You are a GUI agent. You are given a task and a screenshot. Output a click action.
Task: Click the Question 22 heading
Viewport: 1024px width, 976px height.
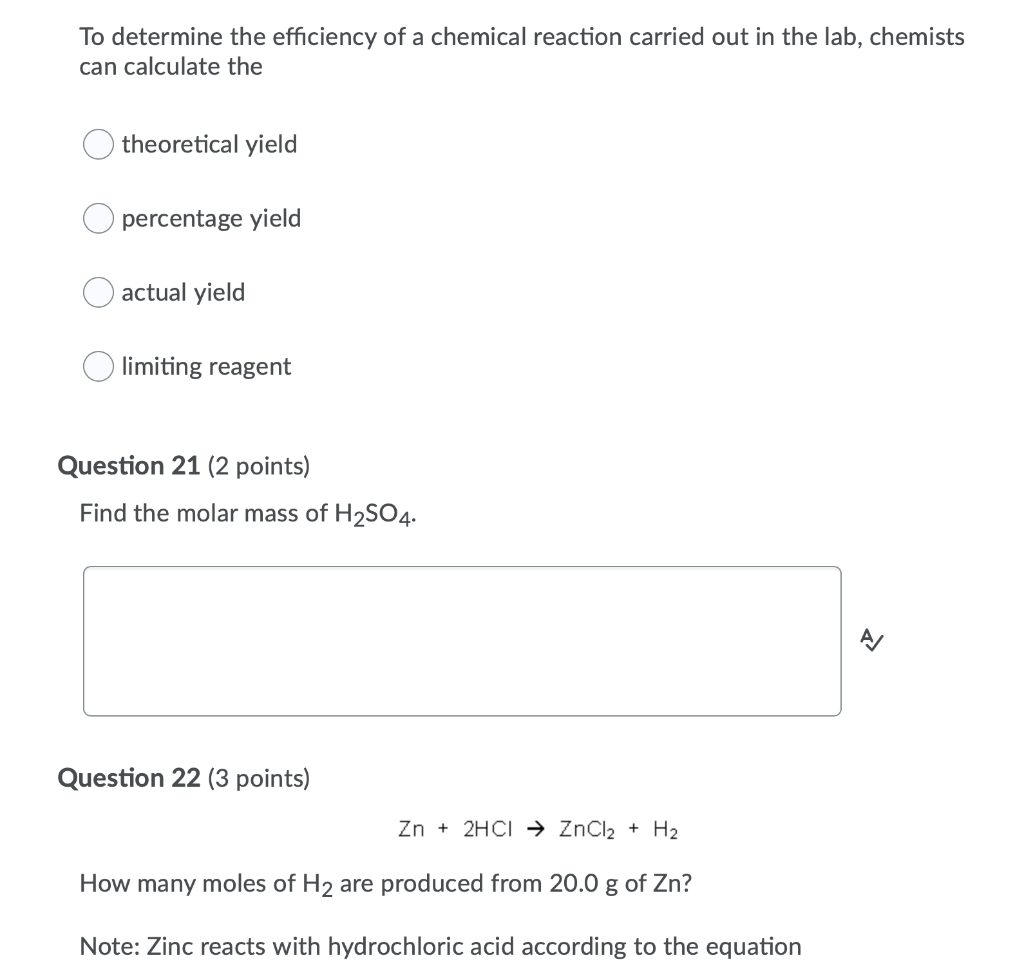(x=129, y=778)
